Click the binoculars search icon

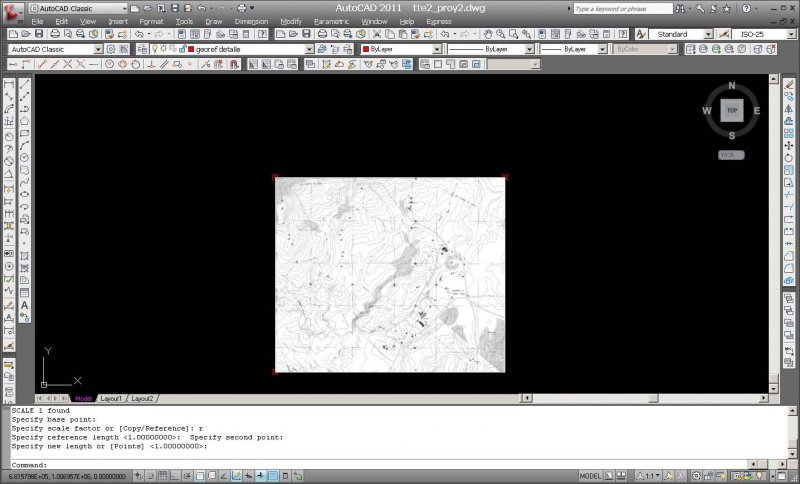coord(680,8)
